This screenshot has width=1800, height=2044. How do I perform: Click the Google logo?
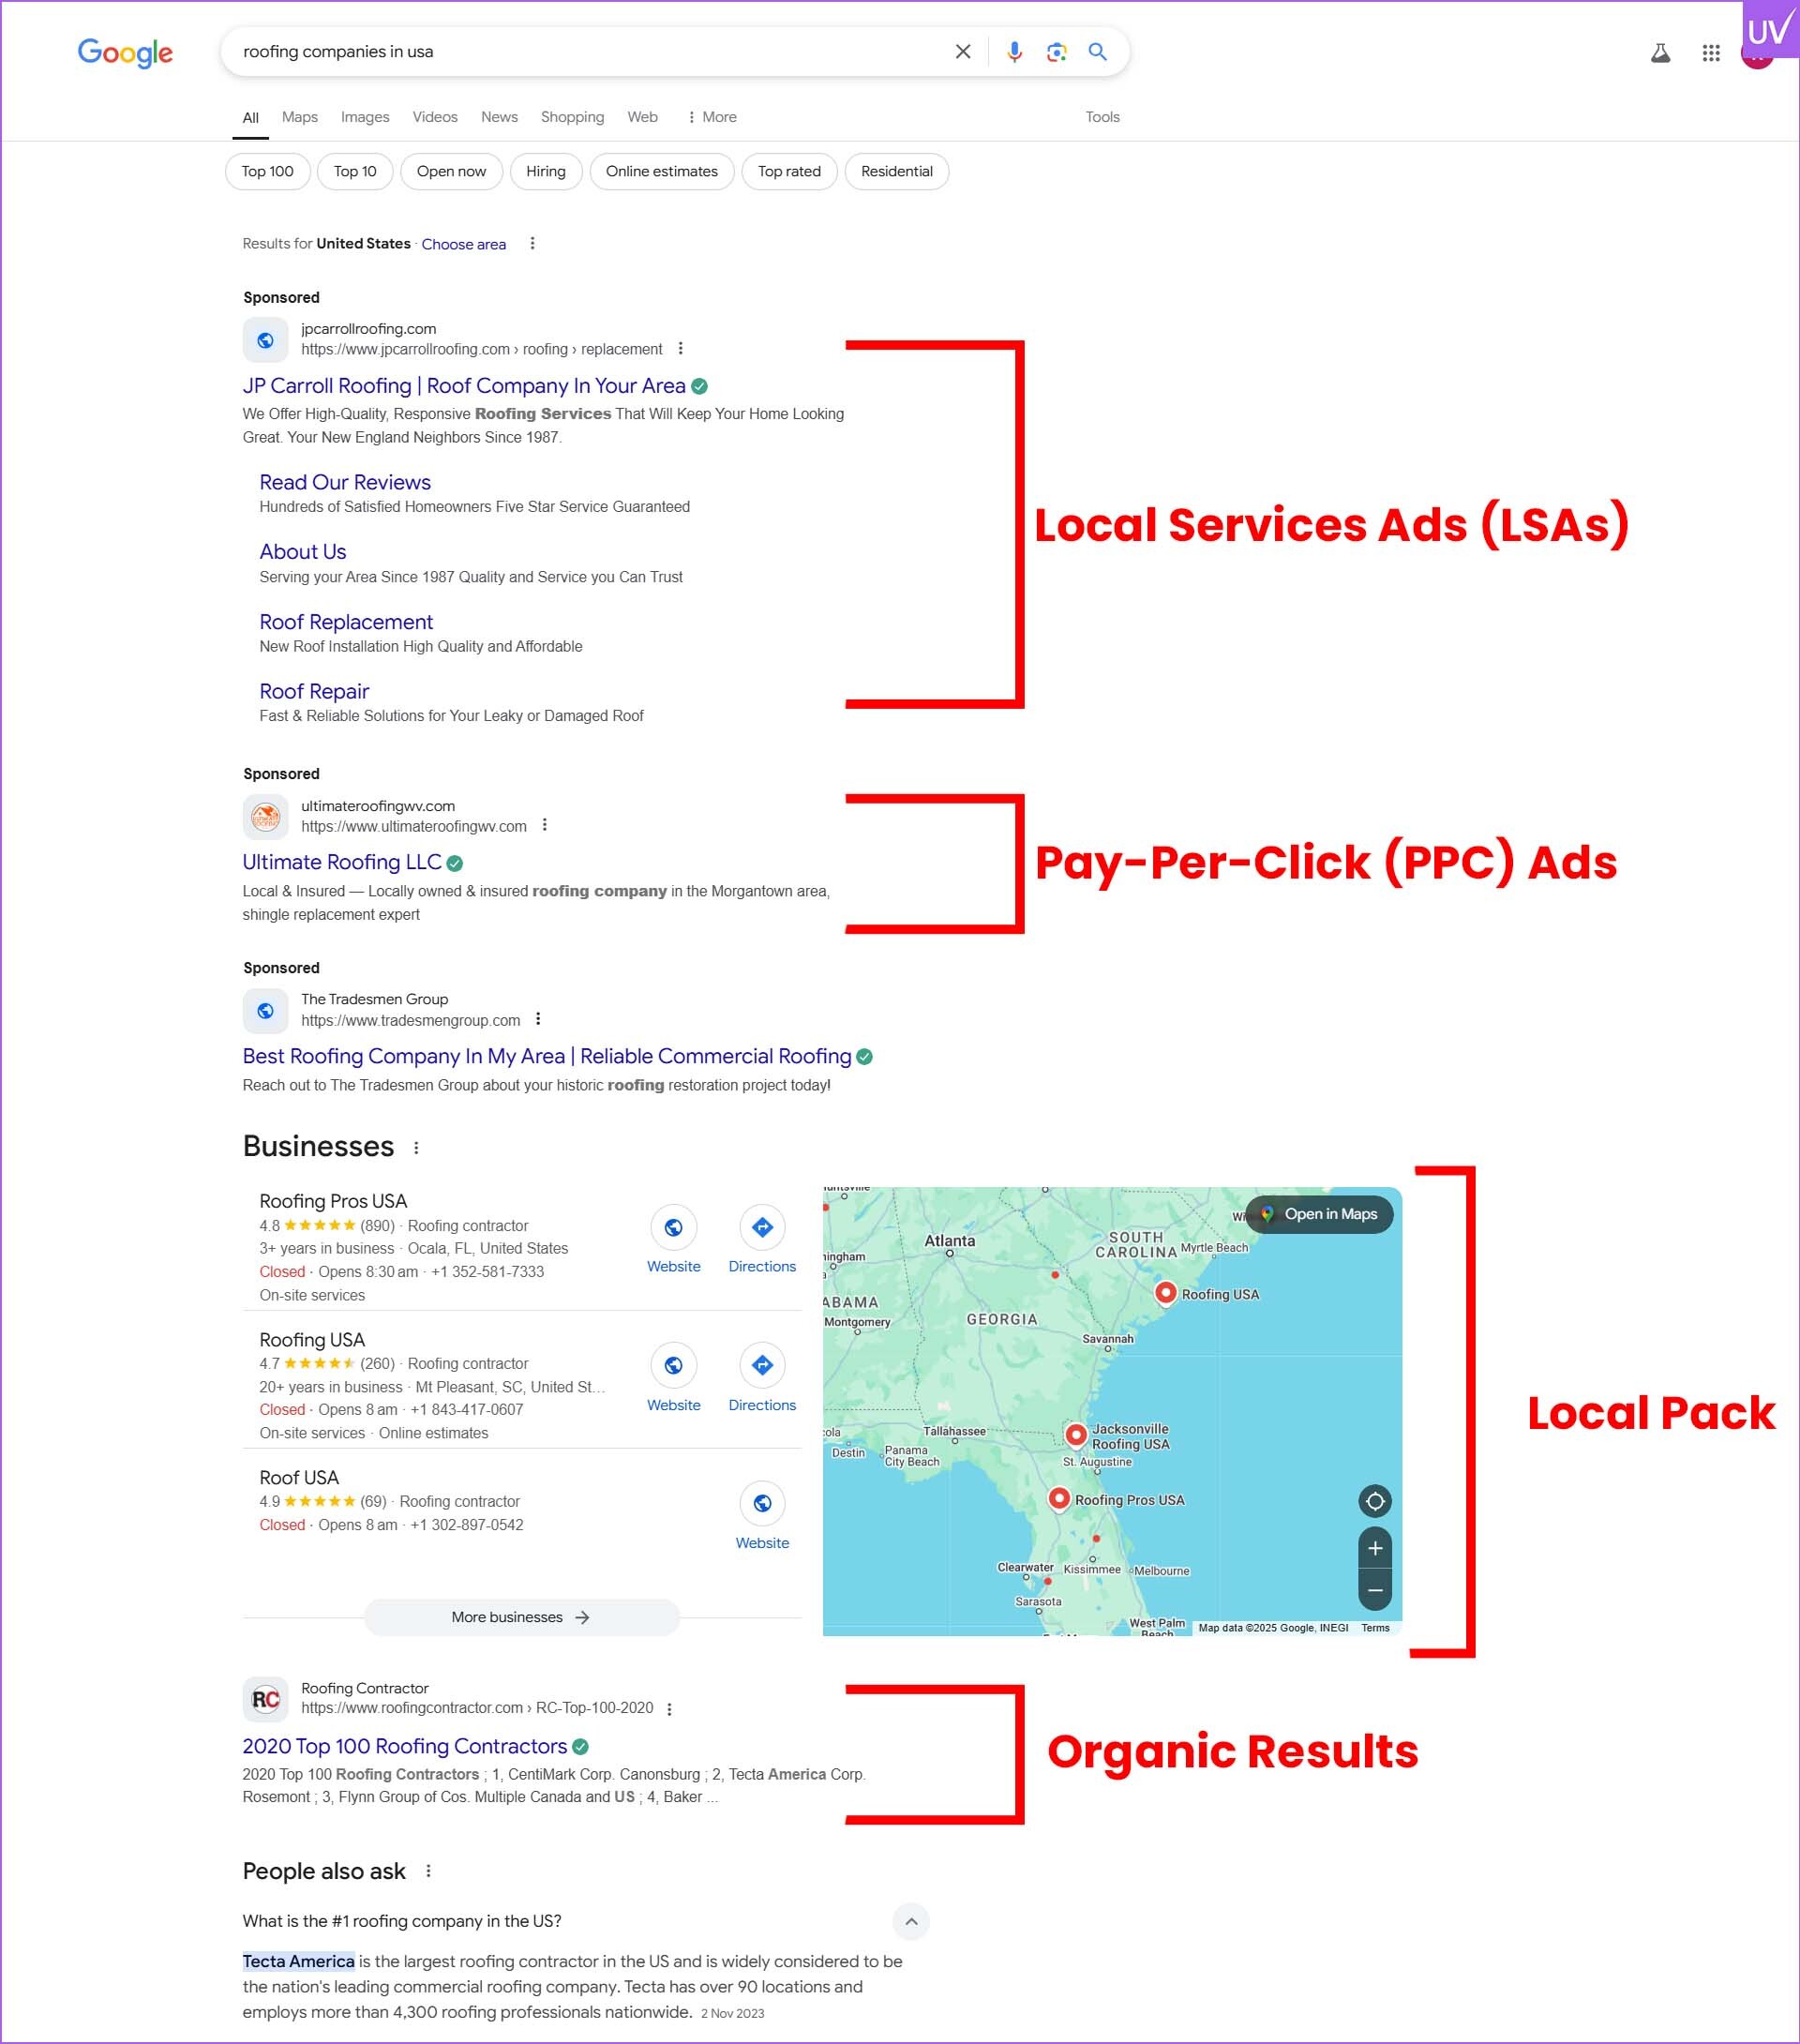coord(125,52)
